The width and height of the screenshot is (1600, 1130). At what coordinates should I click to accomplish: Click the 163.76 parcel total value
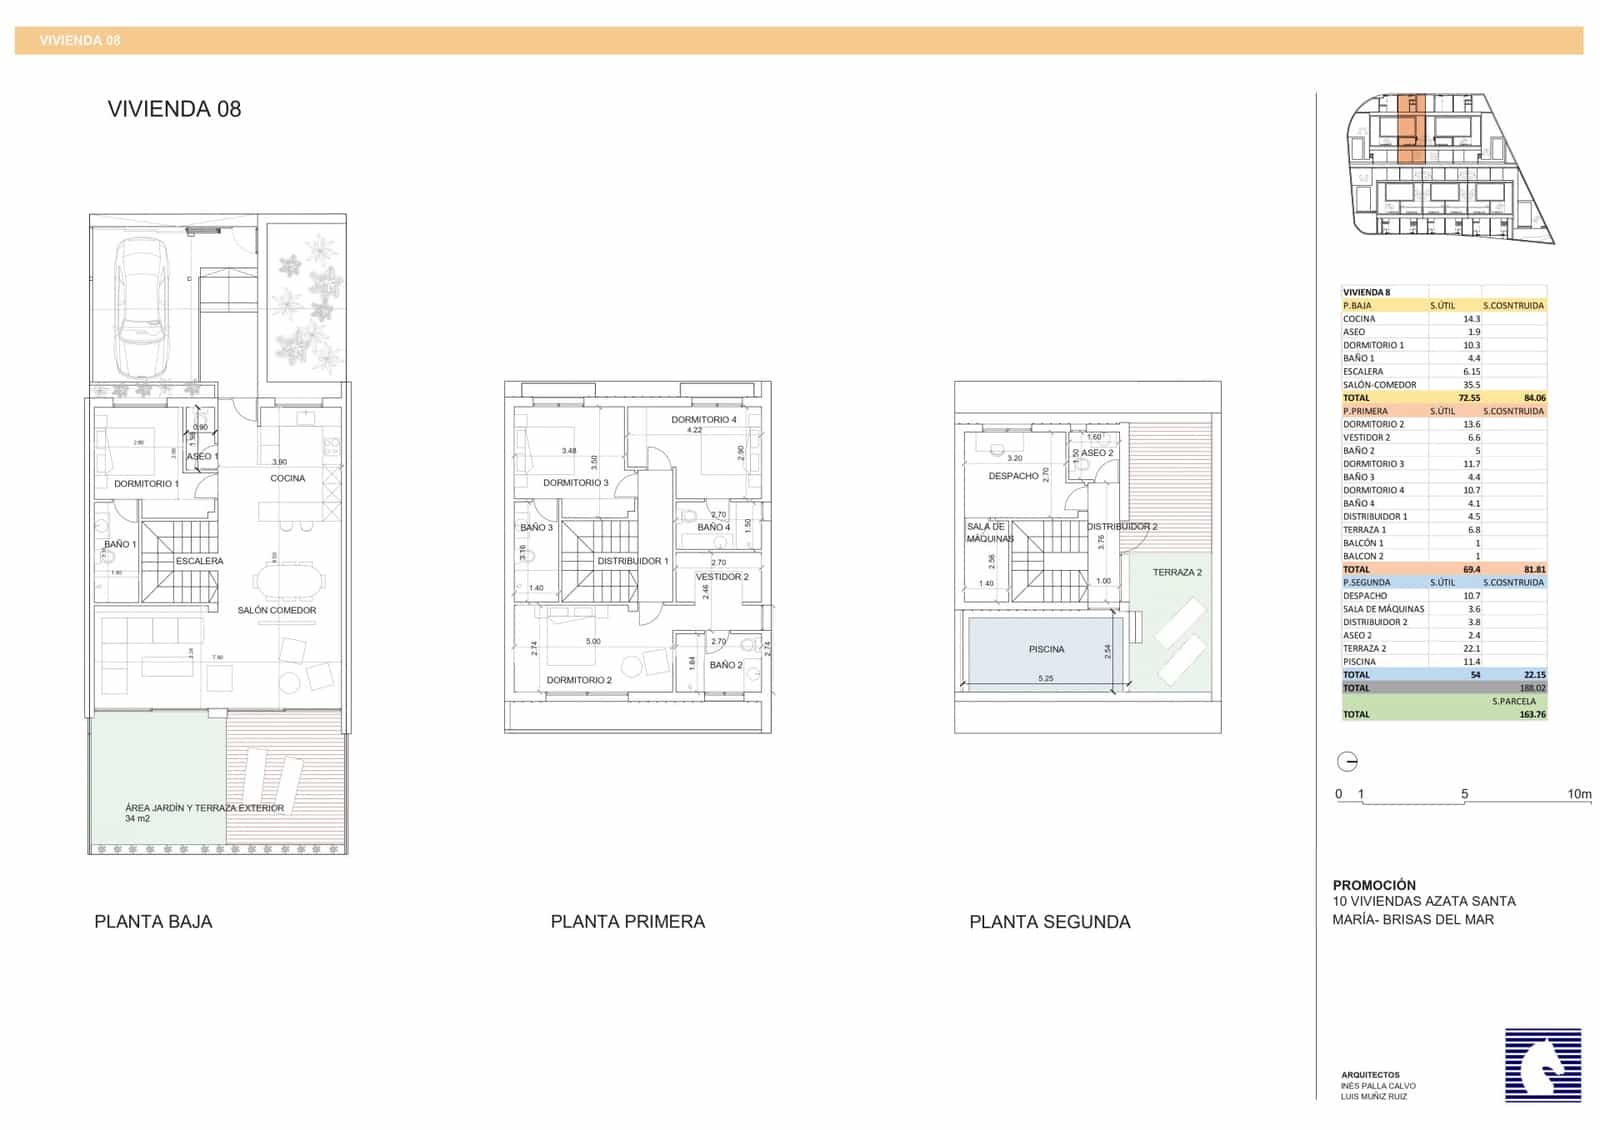(1532, 715)
